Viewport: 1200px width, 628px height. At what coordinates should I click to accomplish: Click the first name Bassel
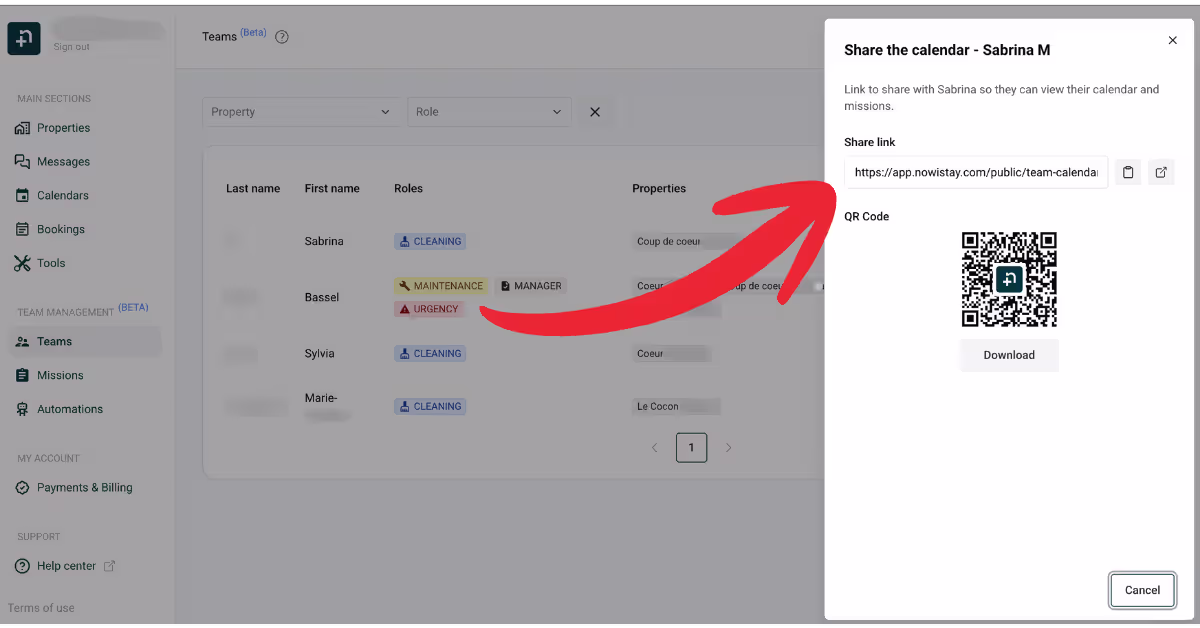click(x=322, y=297)
